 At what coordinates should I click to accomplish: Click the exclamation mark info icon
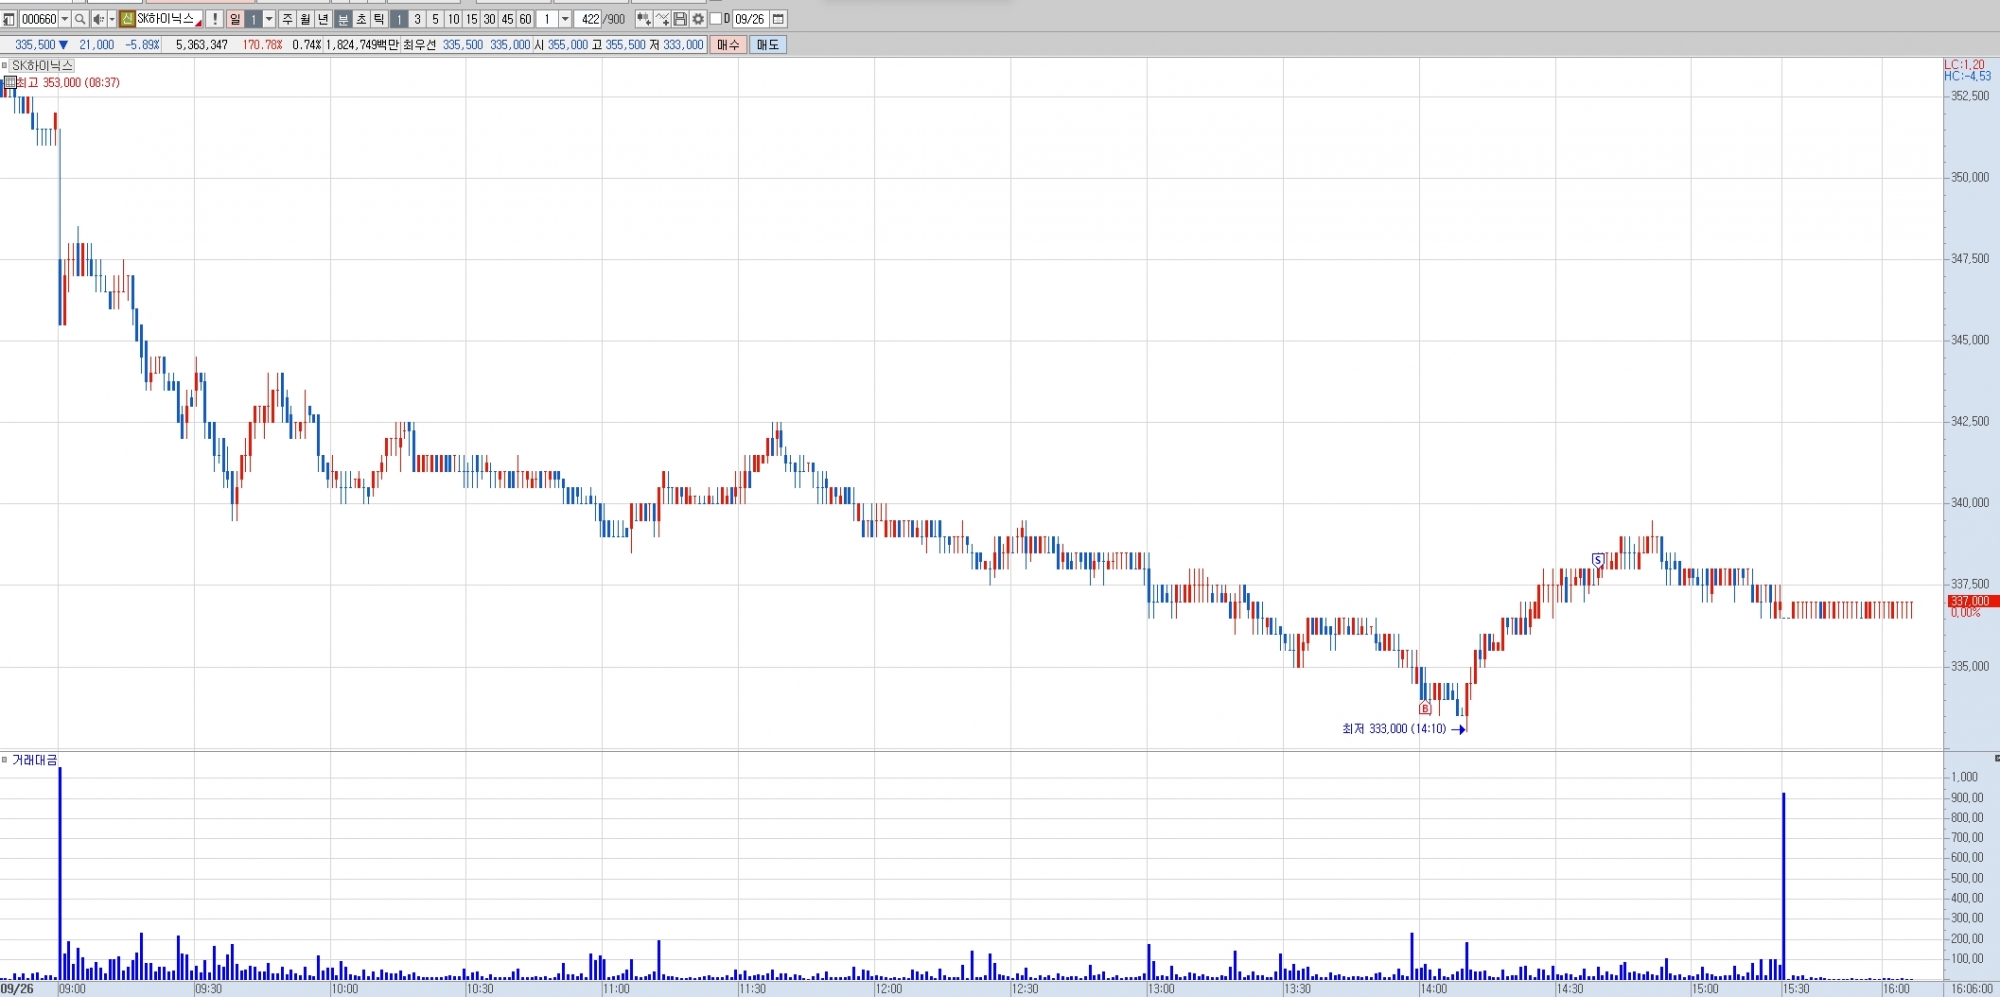pyautogui.click(x=215, y=19)
